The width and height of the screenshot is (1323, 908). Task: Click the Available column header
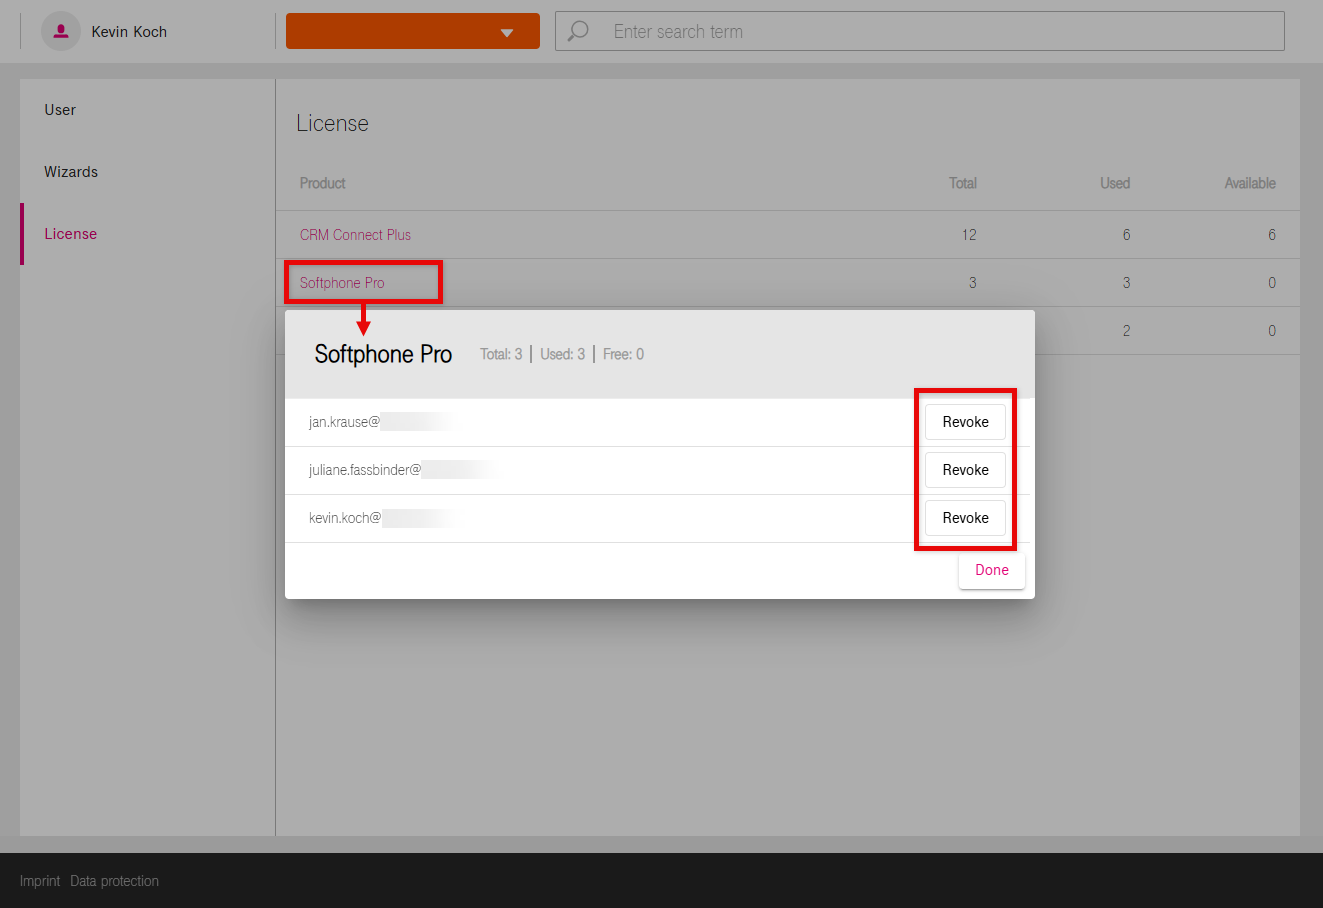point(1249,183)
